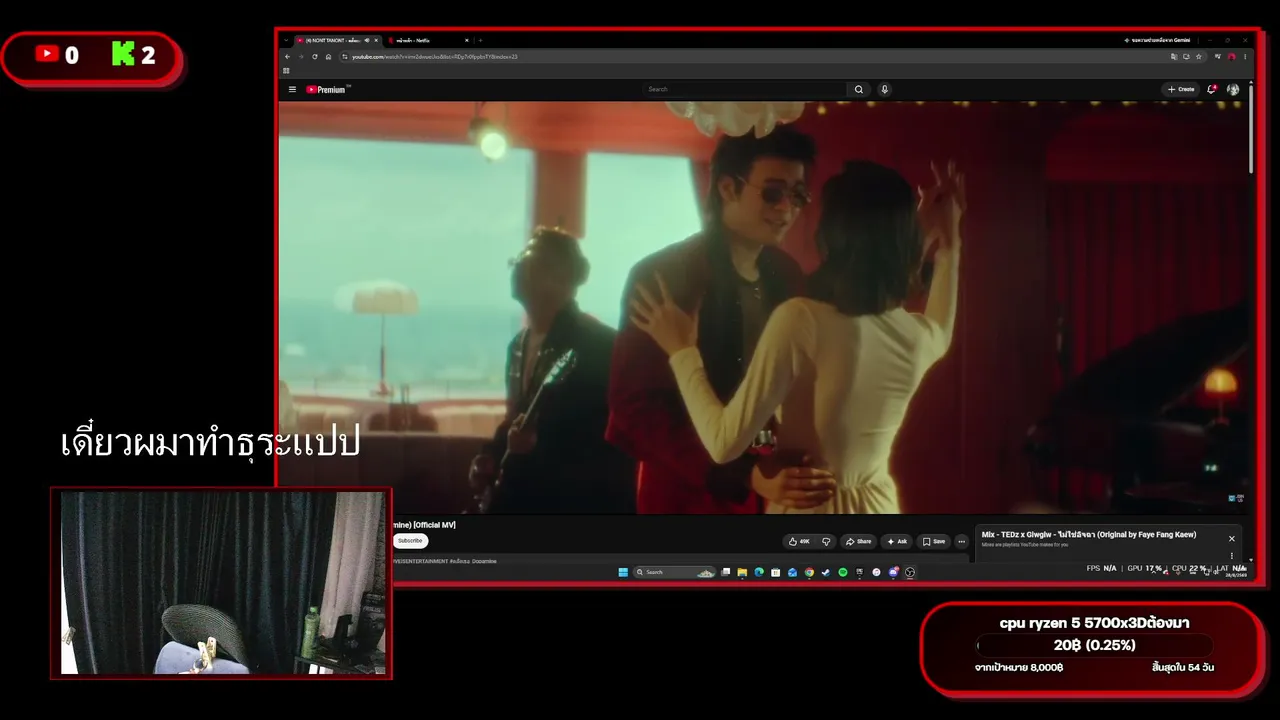Open the Chrome profile icon
This screenshot has height=720, width=1280.
pyautogui.click(x=1232, y=57)
